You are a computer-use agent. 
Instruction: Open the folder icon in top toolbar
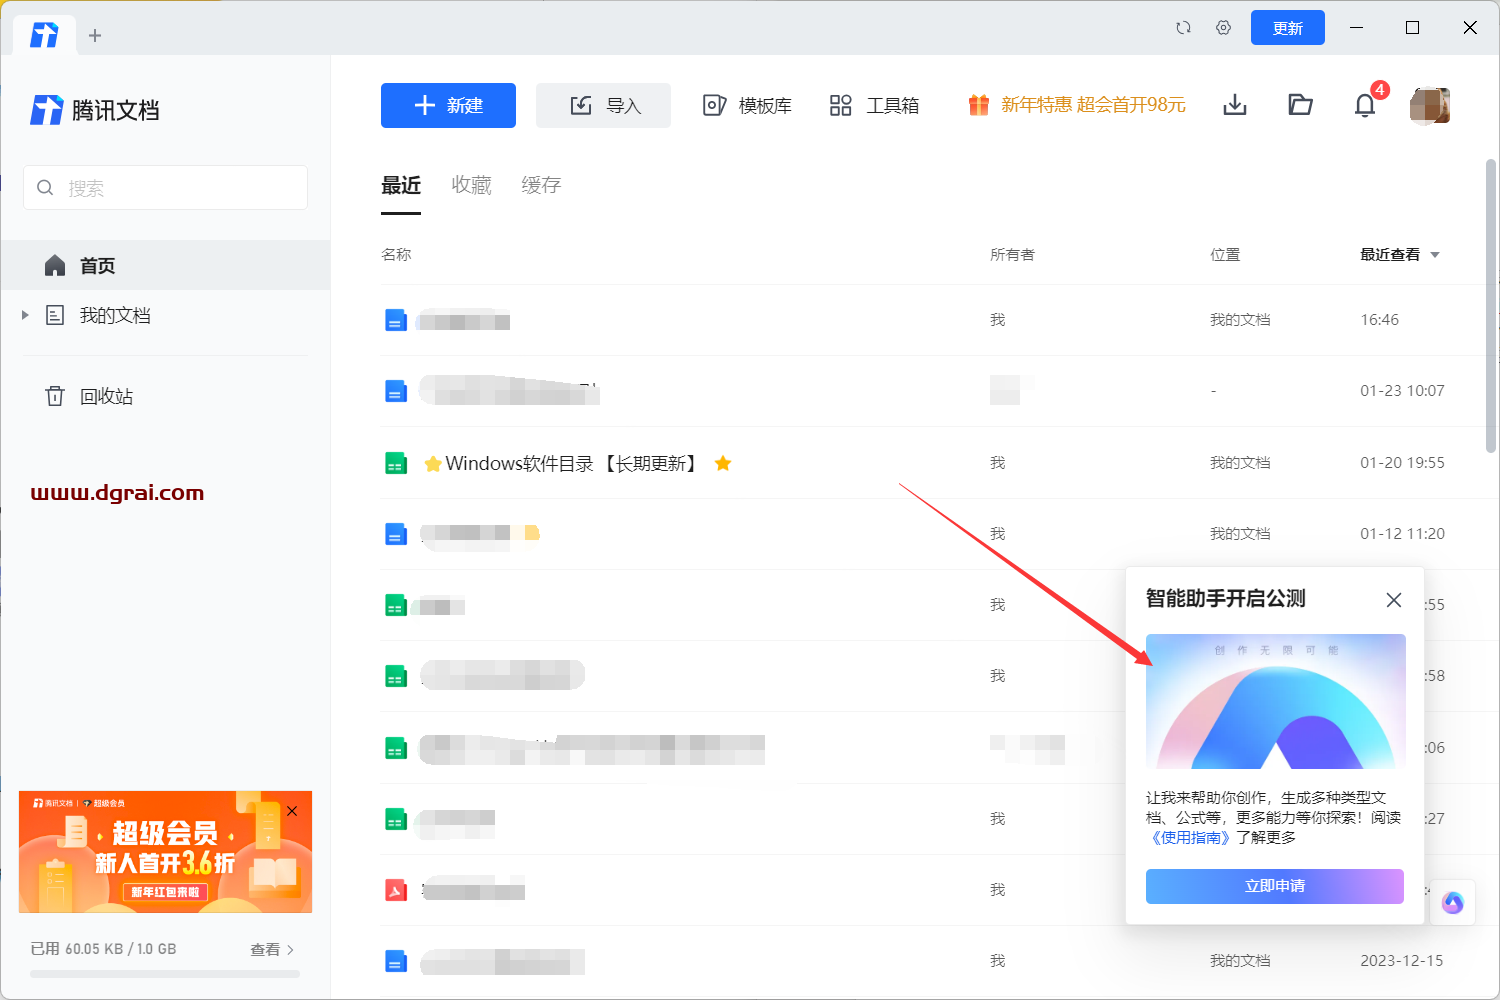[x=1300, y=105]
